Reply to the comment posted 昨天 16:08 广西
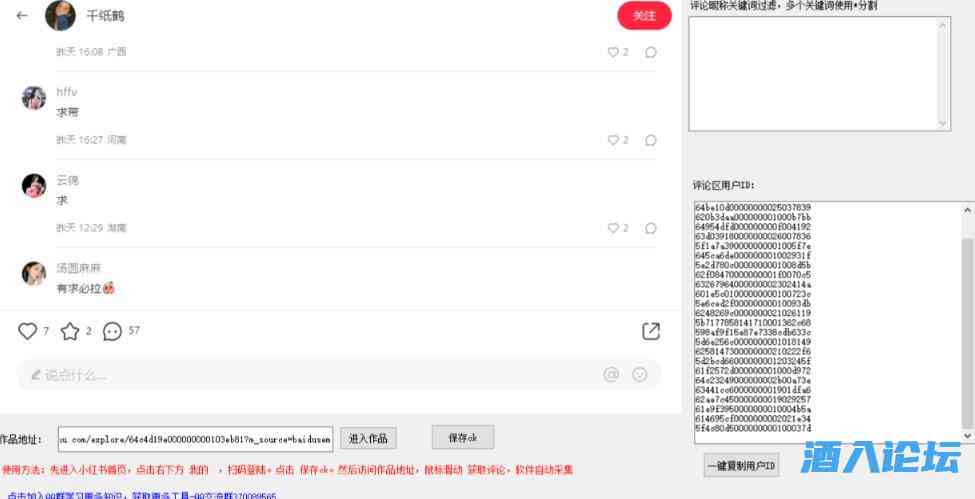975x499 pixels. click(650, 52)
